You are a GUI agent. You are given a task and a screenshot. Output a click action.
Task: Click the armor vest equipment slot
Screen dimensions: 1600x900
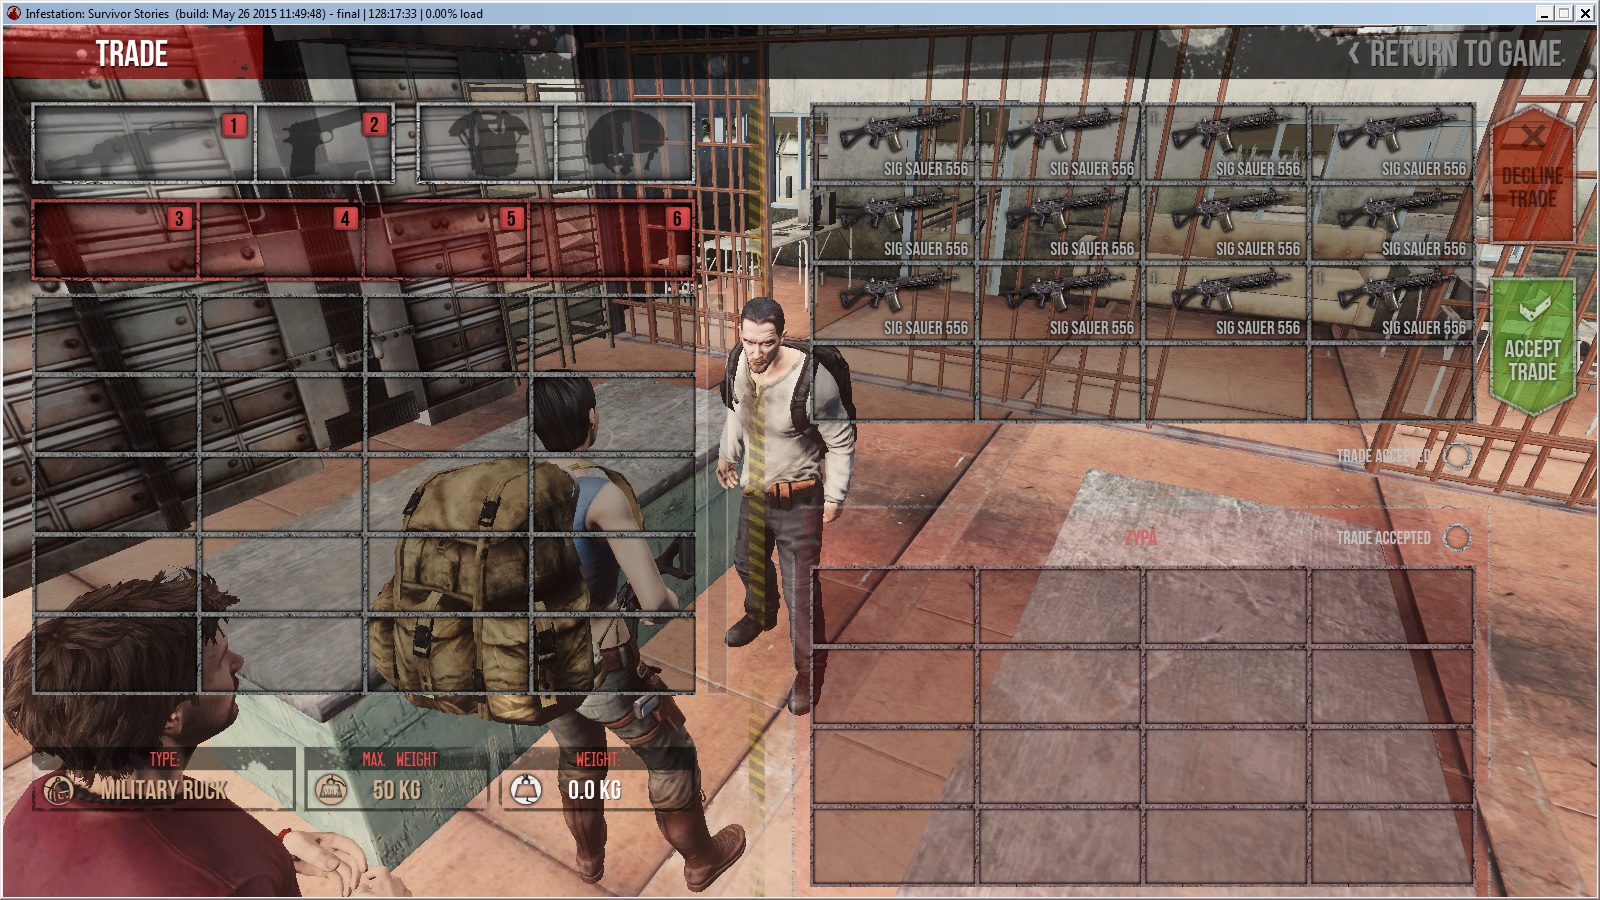pyautogui.click(x=486, y=143)
